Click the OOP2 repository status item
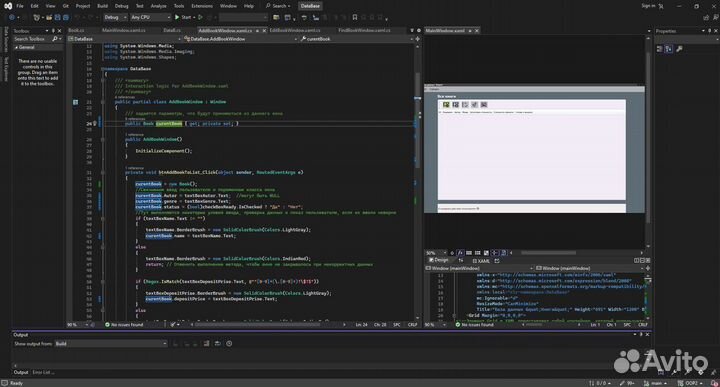Viewport: 720px width, 387px height. tap(690, 383)
